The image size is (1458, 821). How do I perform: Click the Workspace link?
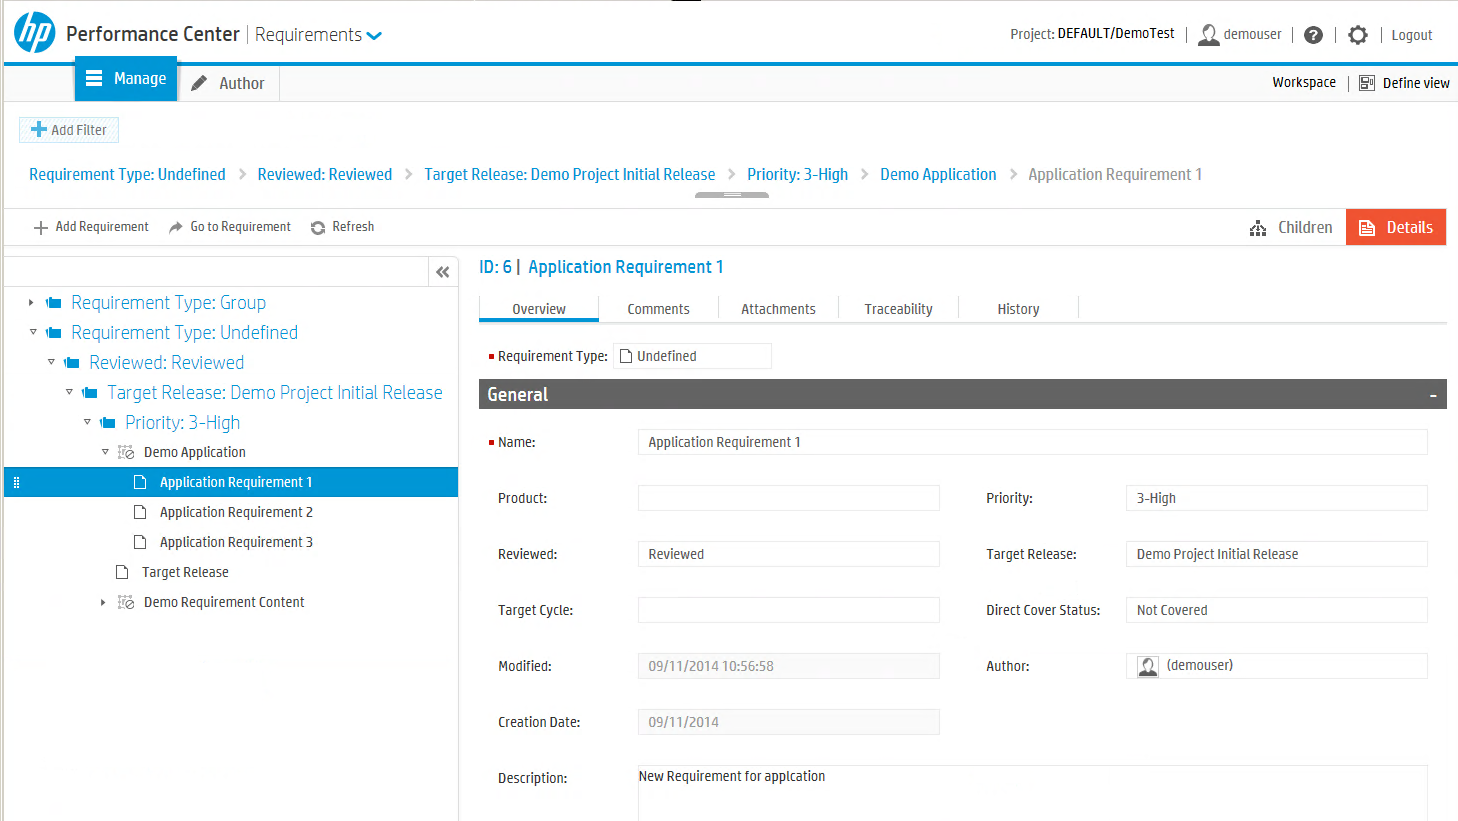click(1304, 83)
